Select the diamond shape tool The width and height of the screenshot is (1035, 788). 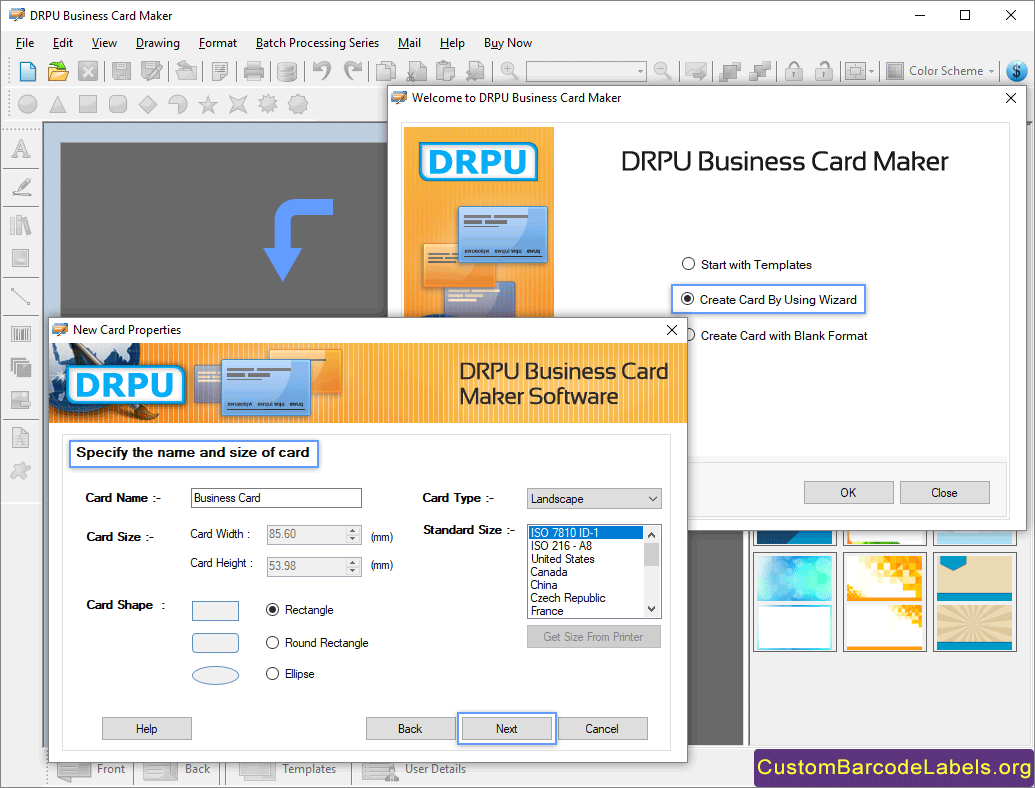pyautogui.click(x=148, y=104)
